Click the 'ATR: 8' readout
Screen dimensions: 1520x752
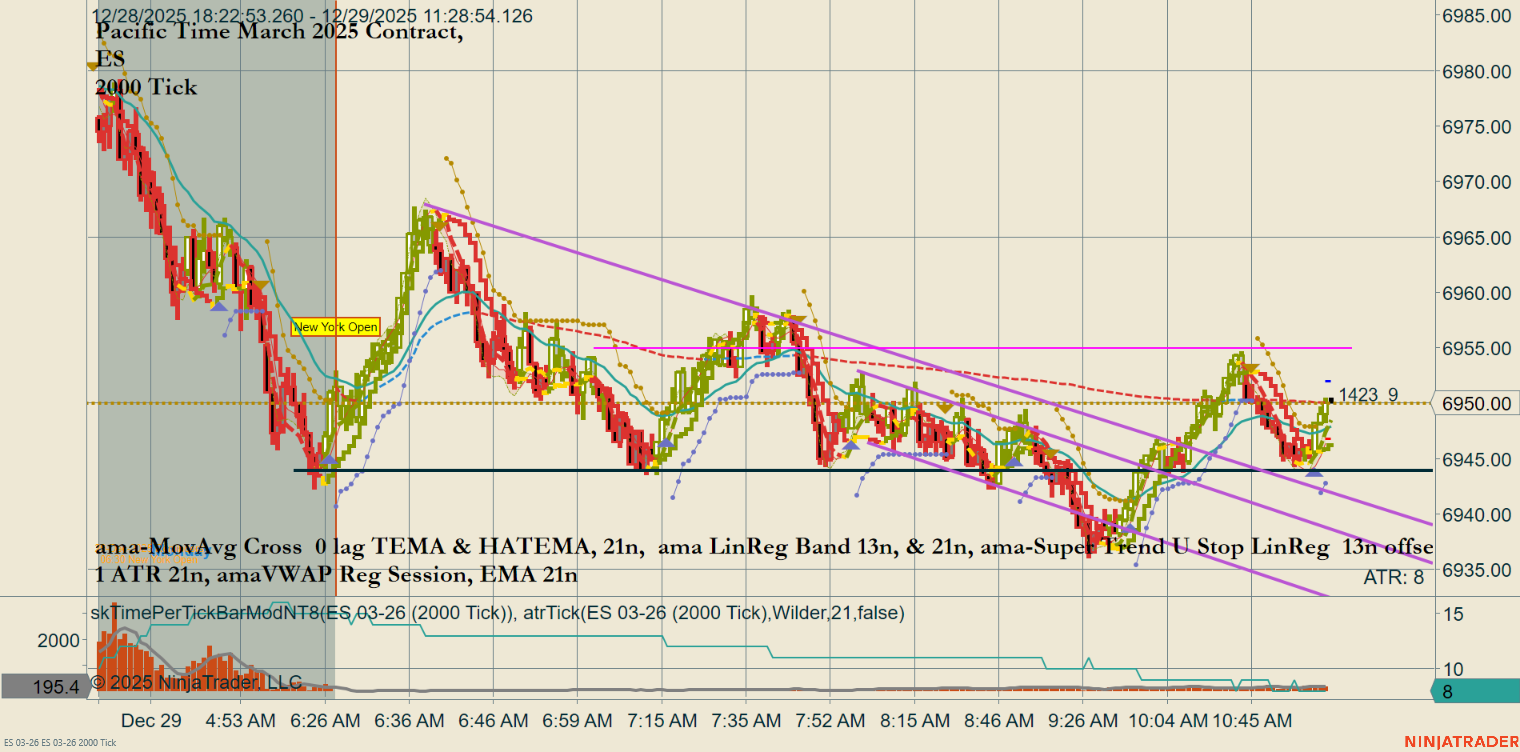tap(1394, 578)
